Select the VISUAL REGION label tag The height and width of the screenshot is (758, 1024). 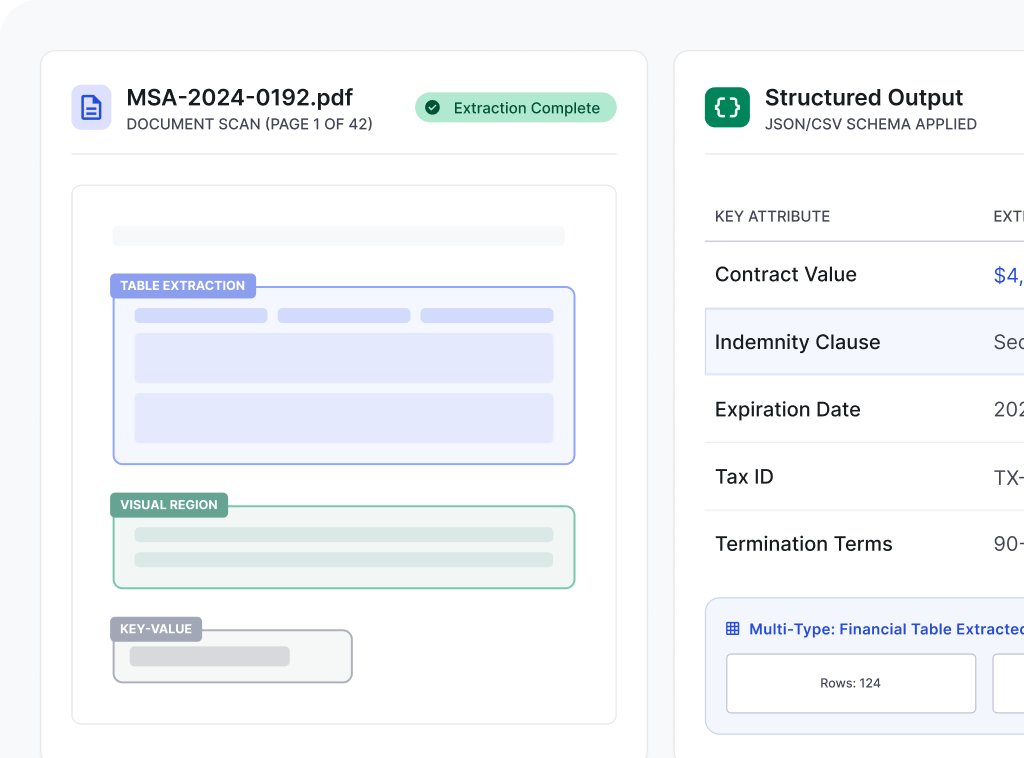[169, 505]
